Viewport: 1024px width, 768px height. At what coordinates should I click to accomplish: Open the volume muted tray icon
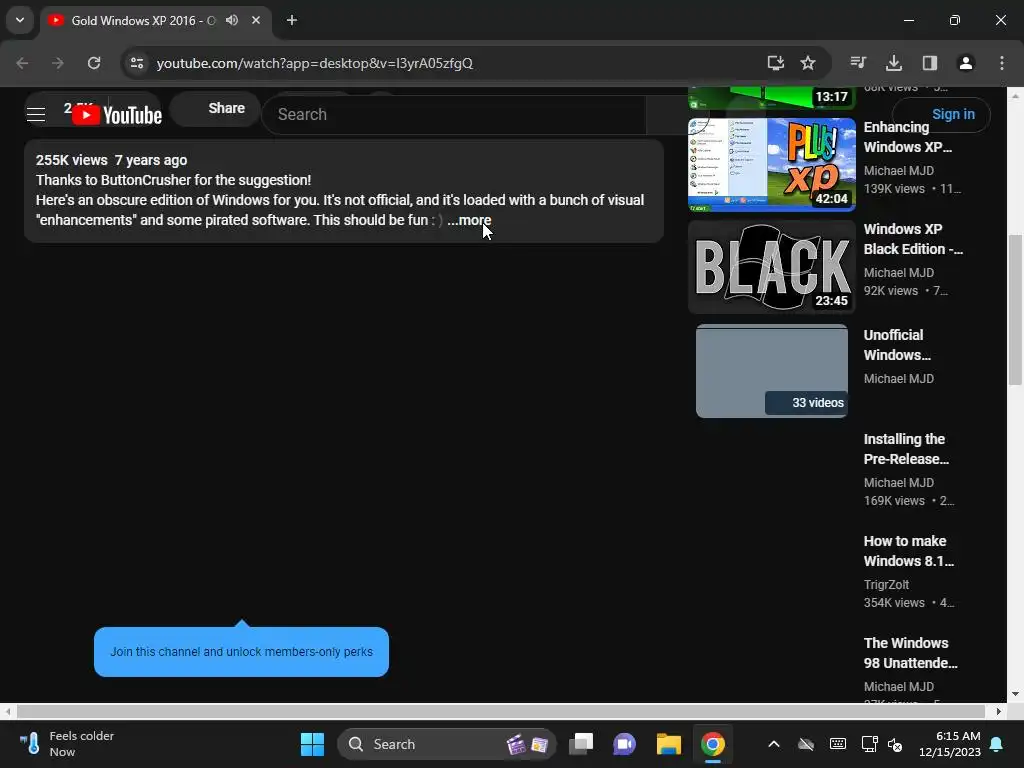click(895, 744)
